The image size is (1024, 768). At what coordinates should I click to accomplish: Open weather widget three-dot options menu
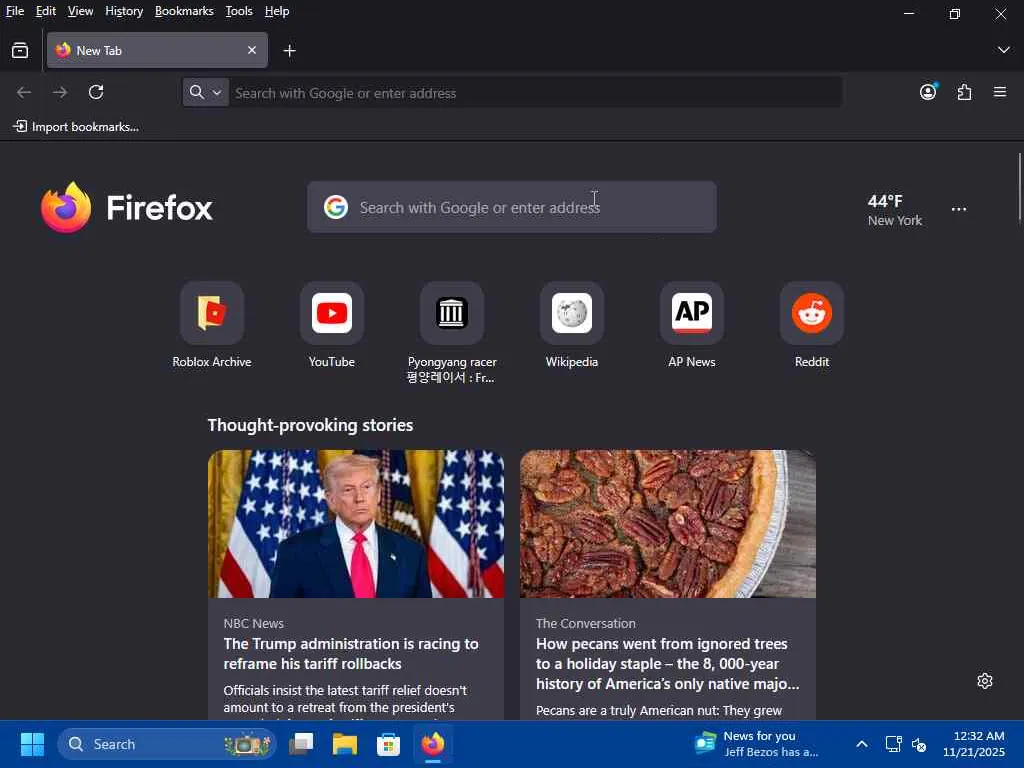pyautogui.click(x=959, y=209)
